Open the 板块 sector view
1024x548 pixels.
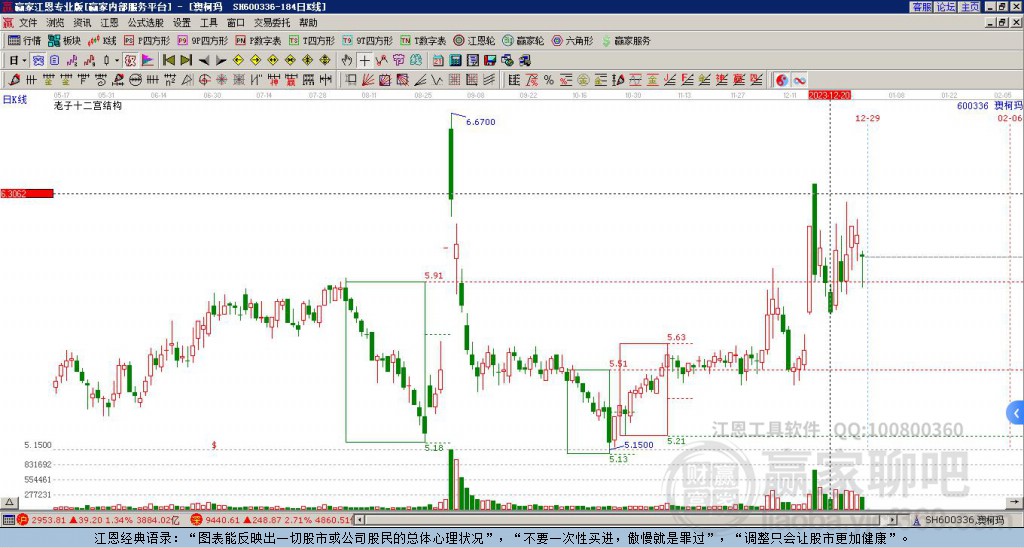(64, 40)
